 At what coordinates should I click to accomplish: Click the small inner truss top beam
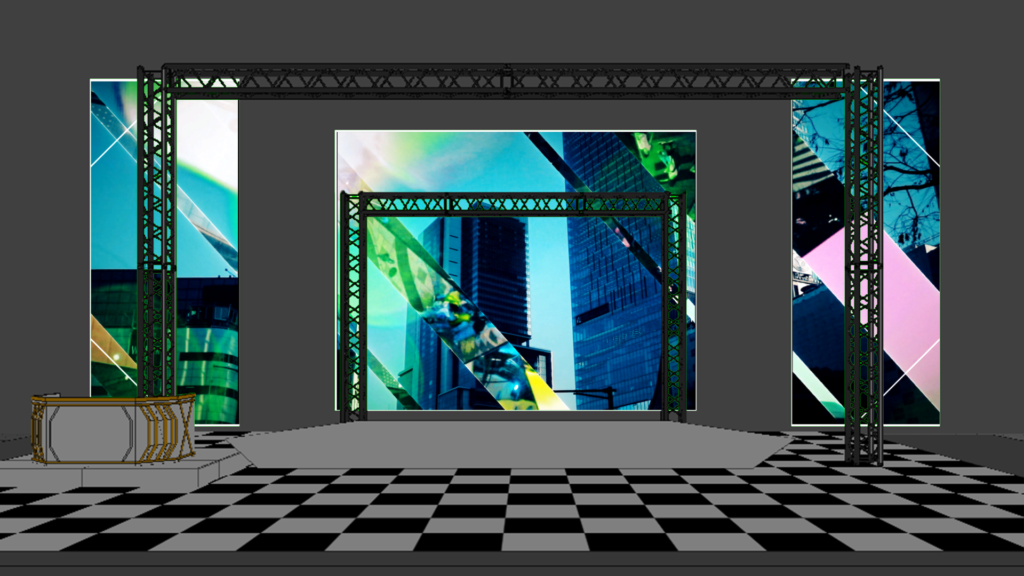click(512, 204)
